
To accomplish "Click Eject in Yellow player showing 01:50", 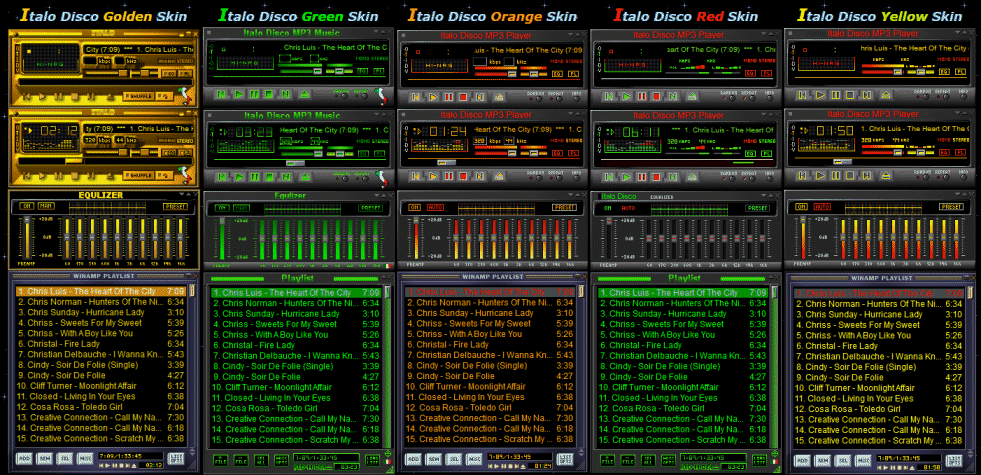I will pos(885,176).
